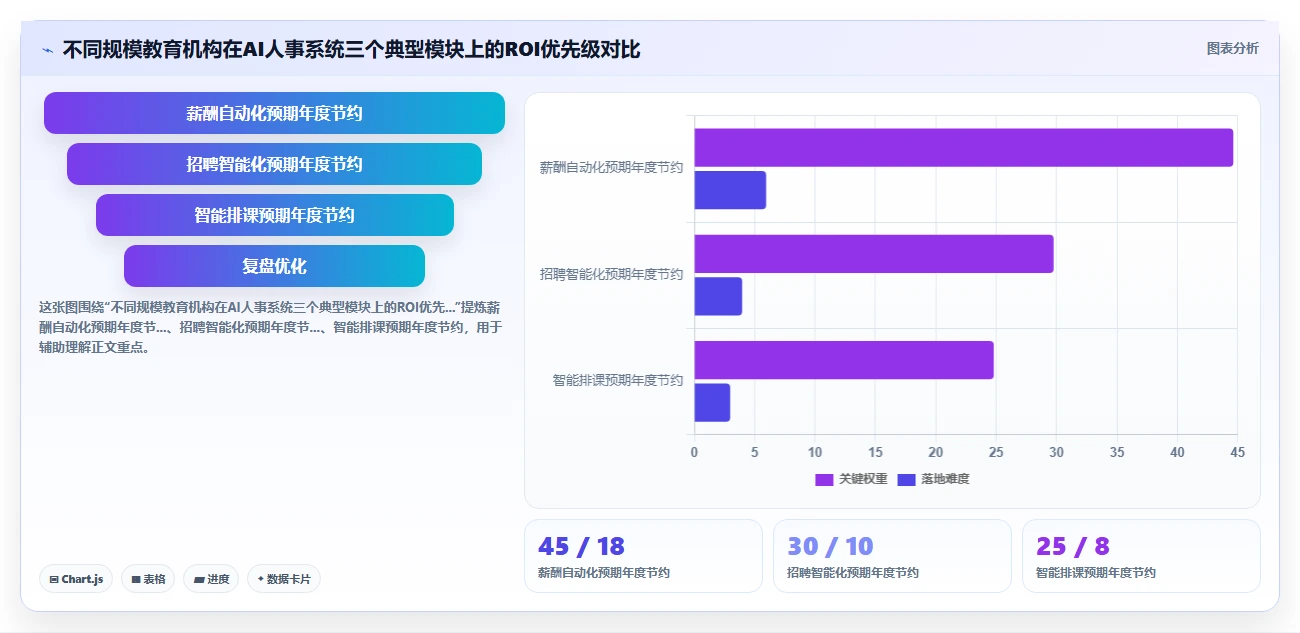This screenshot has height=633, width=1300.
Task: Toggle the 关键权重 legend swatch
Action: pos(824,479)
